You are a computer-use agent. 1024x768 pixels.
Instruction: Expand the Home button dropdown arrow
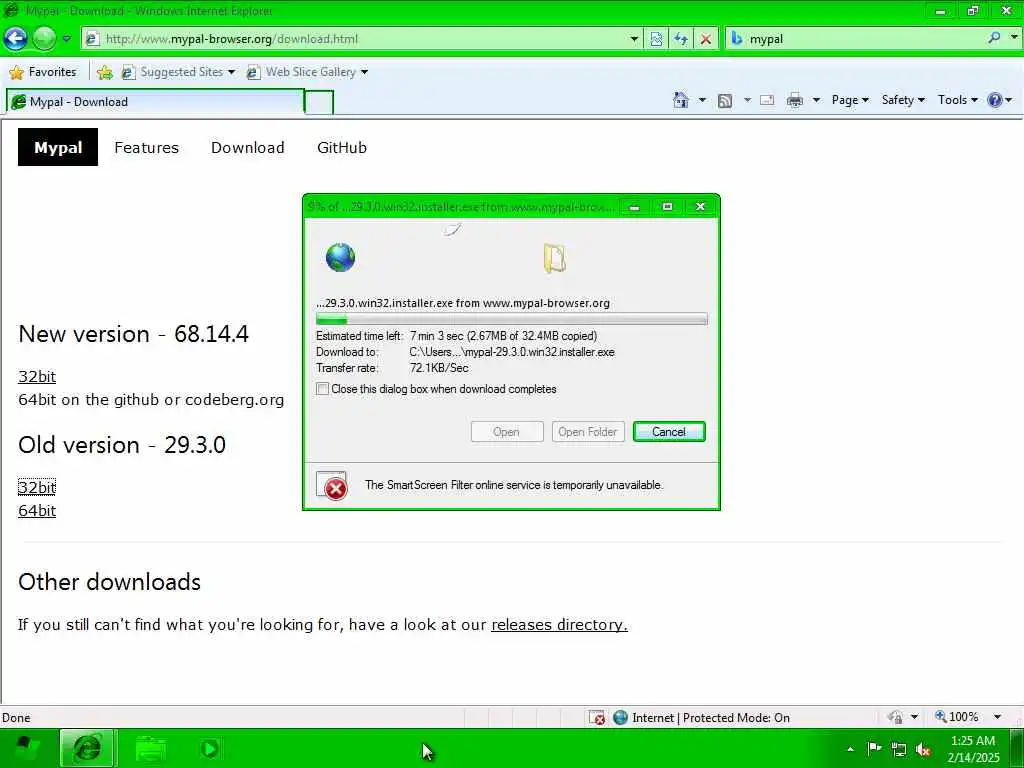pyautogui.click(x=702, y=100)
